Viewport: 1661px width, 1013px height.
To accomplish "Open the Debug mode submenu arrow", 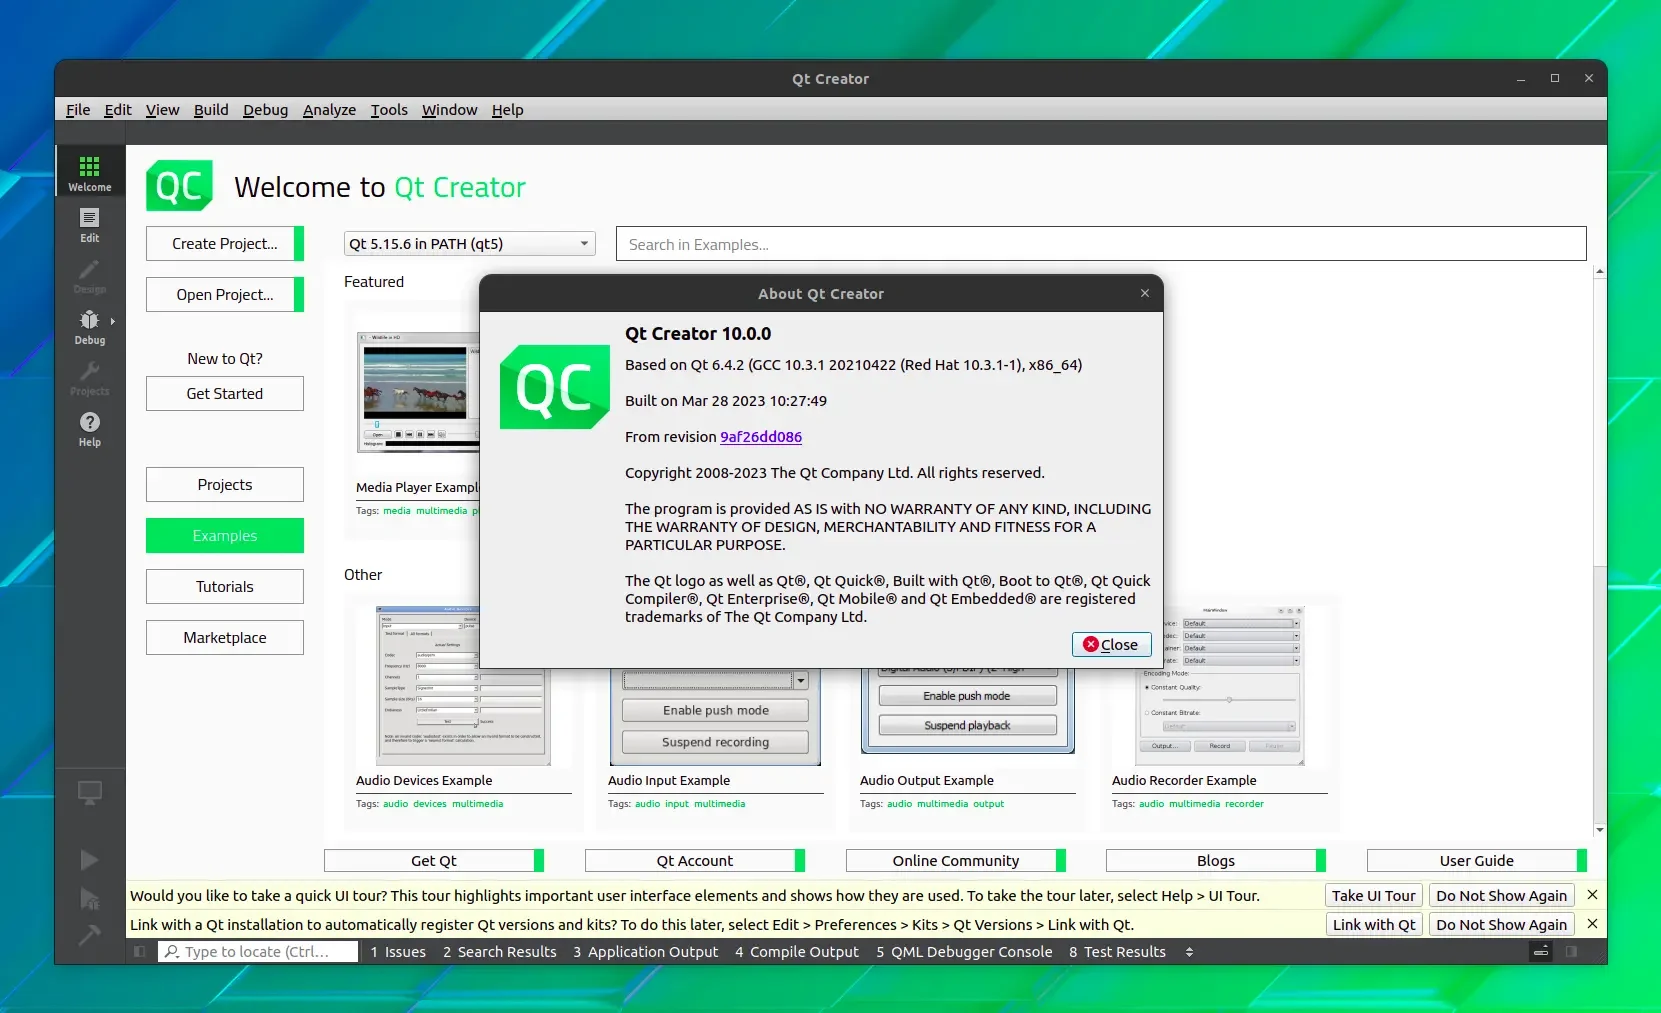I will click(112, 321).
